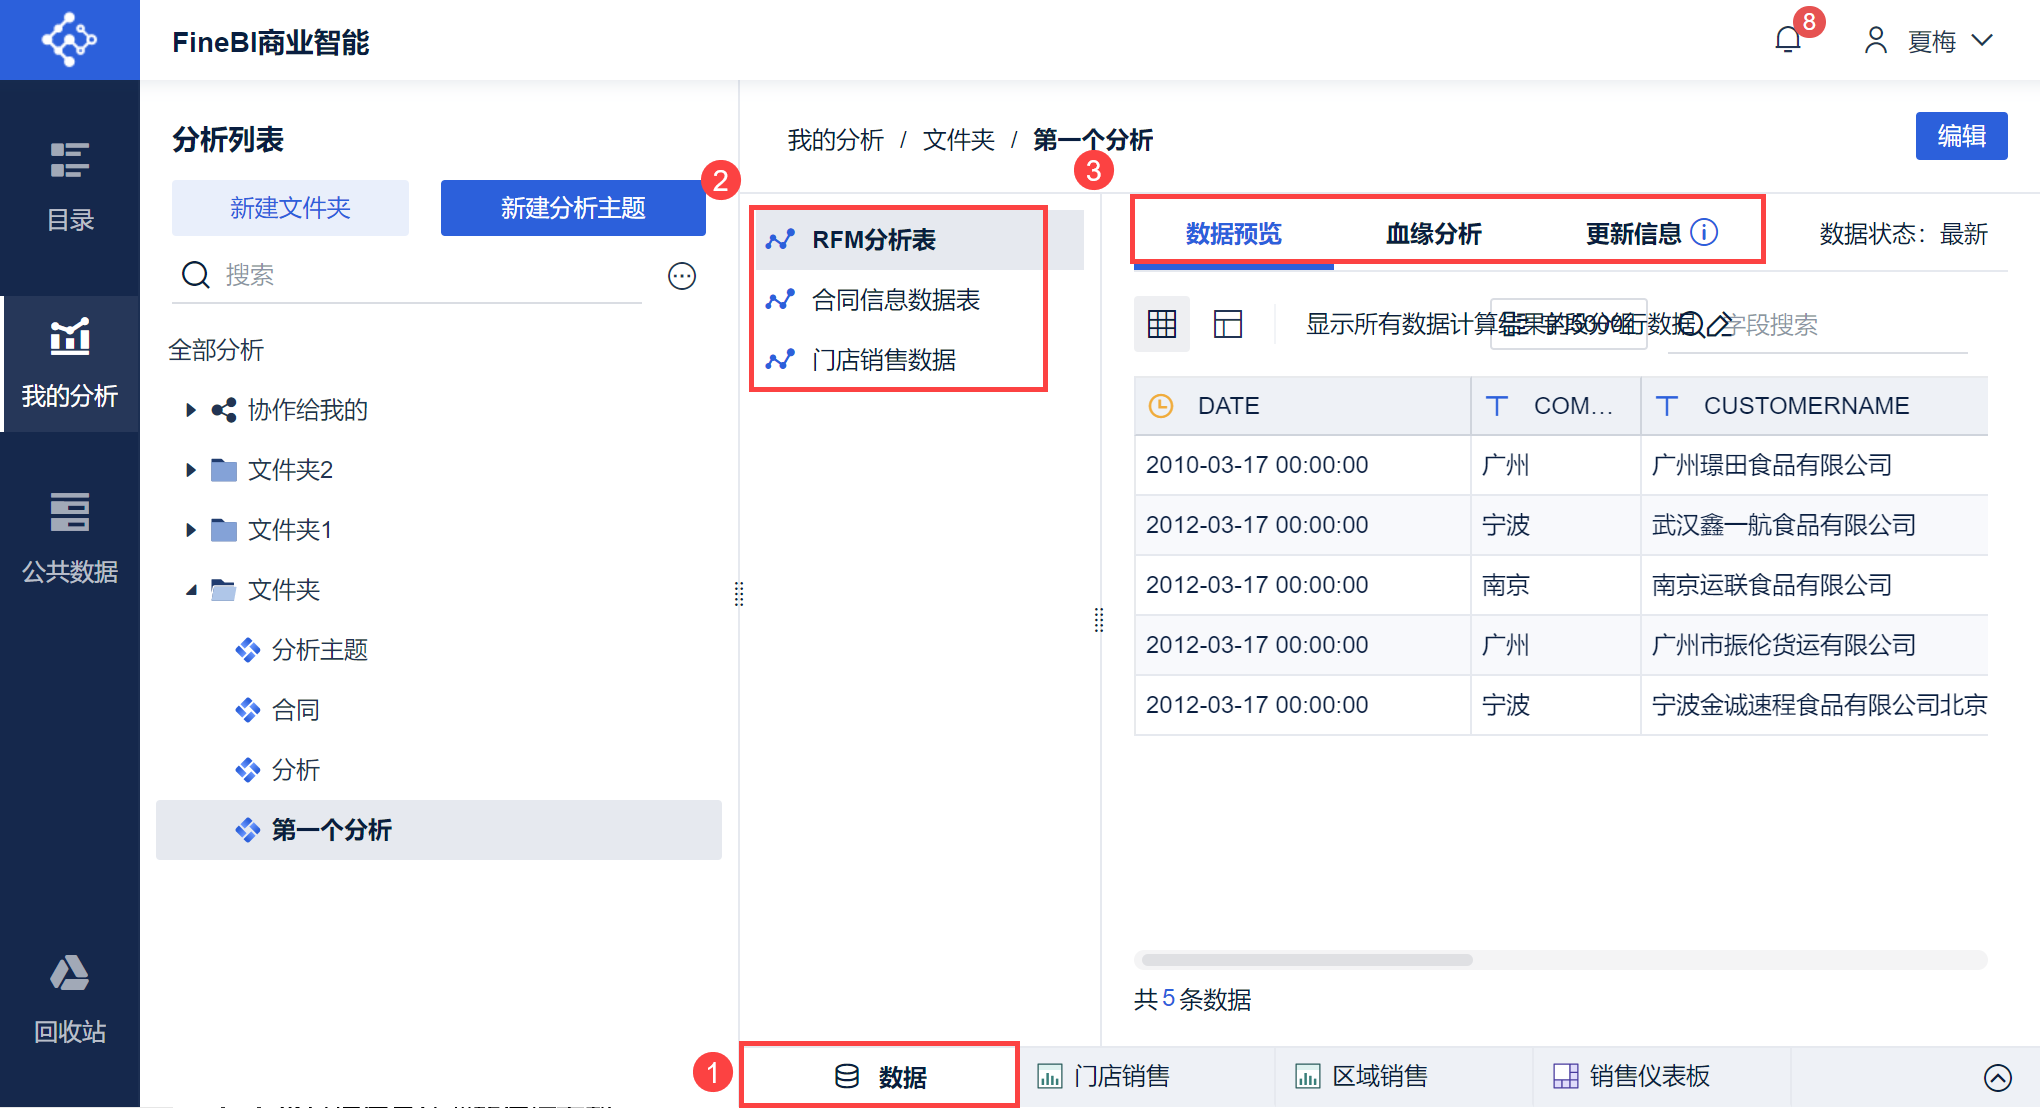Click the 更新信息 info icon
Viewport: 2040px width, 1108px height.
(1705, 233)
